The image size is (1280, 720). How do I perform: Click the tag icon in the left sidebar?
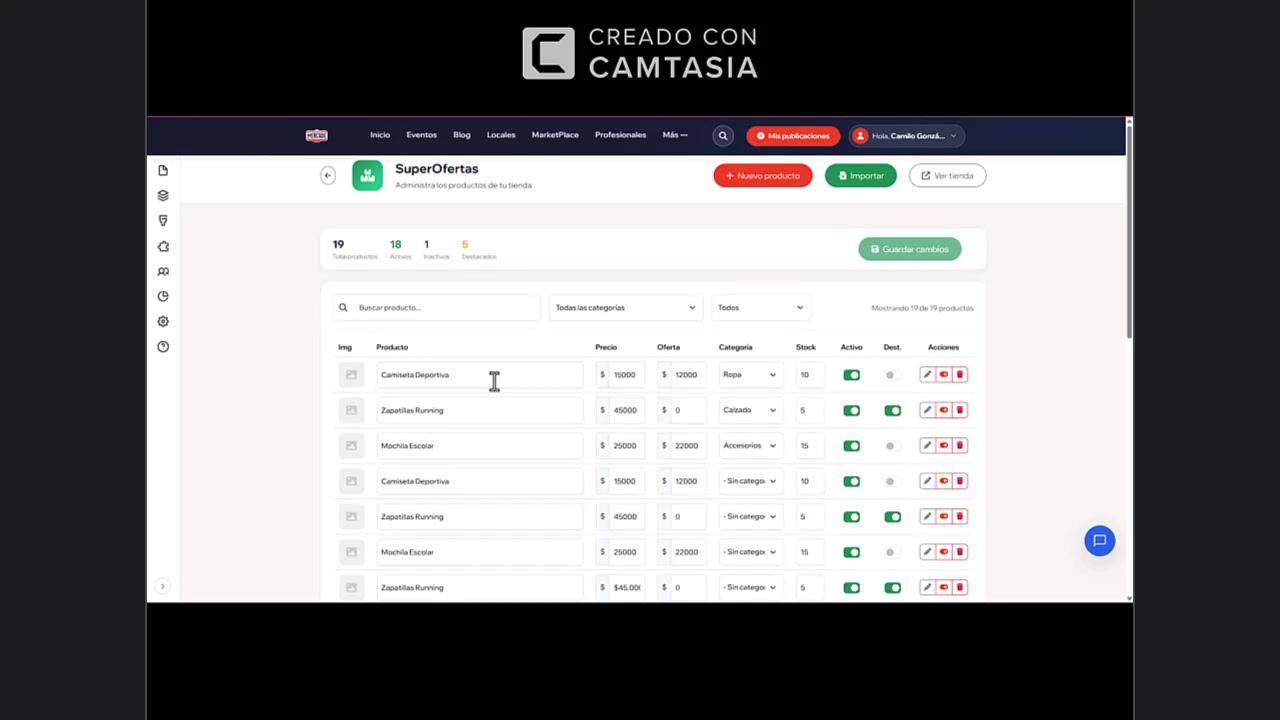163,220
